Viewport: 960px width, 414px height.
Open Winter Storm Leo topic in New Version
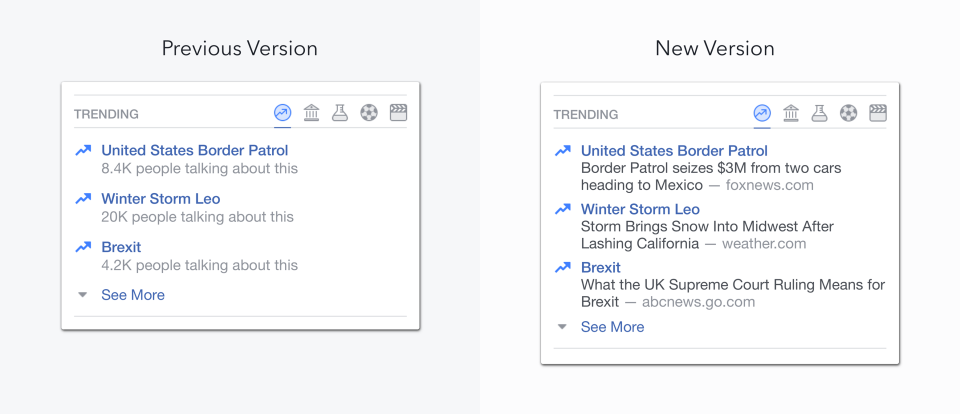(640, 209)
